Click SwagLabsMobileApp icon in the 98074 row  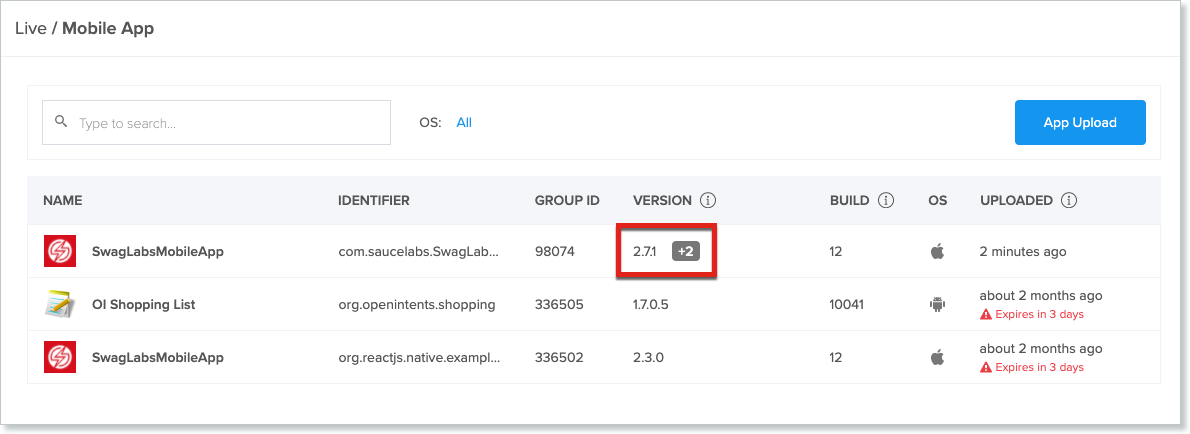pos(60,251)
